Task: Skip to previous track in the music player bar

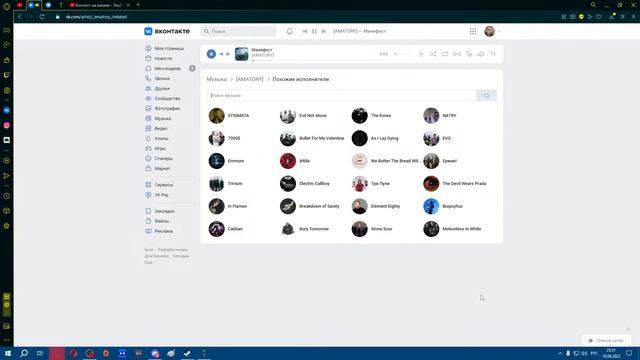Action: 221,54
